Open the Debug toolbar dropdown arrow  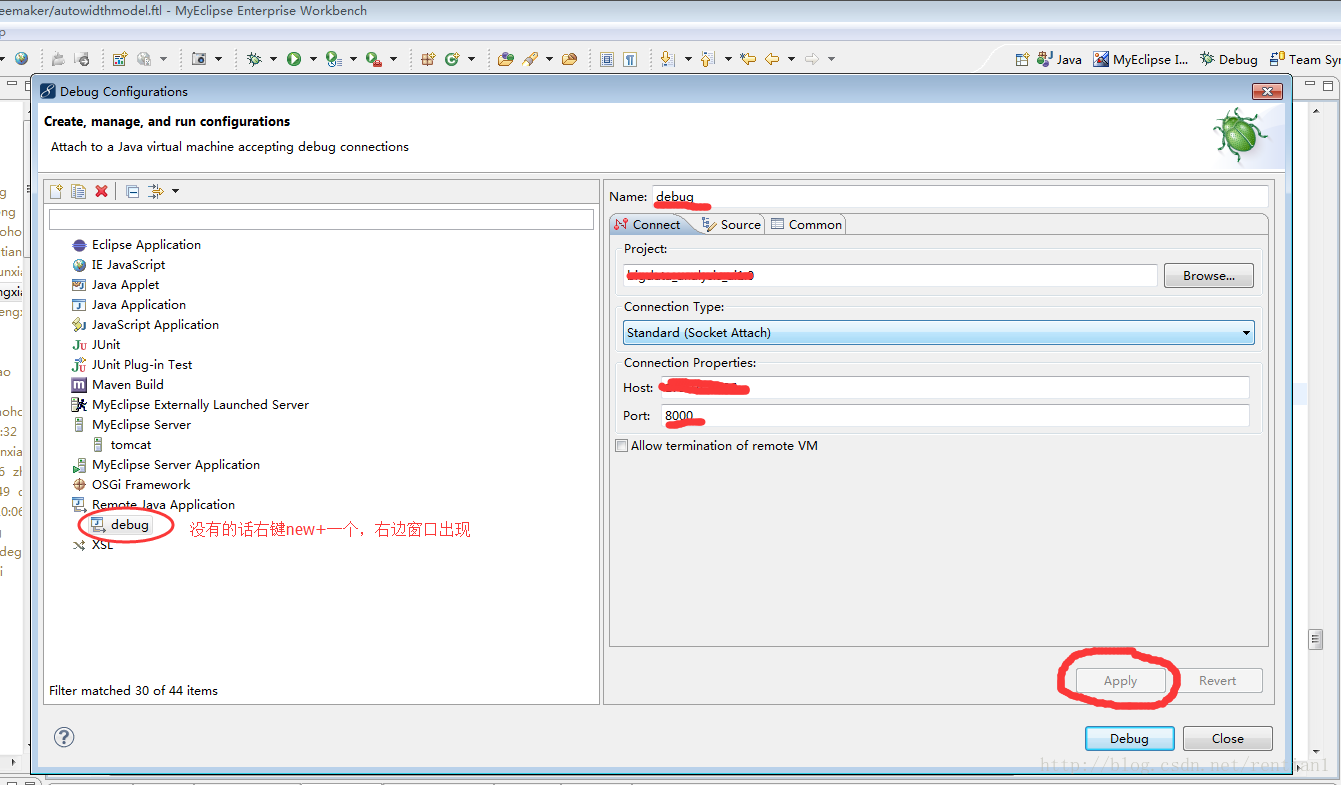pos(273,59)
